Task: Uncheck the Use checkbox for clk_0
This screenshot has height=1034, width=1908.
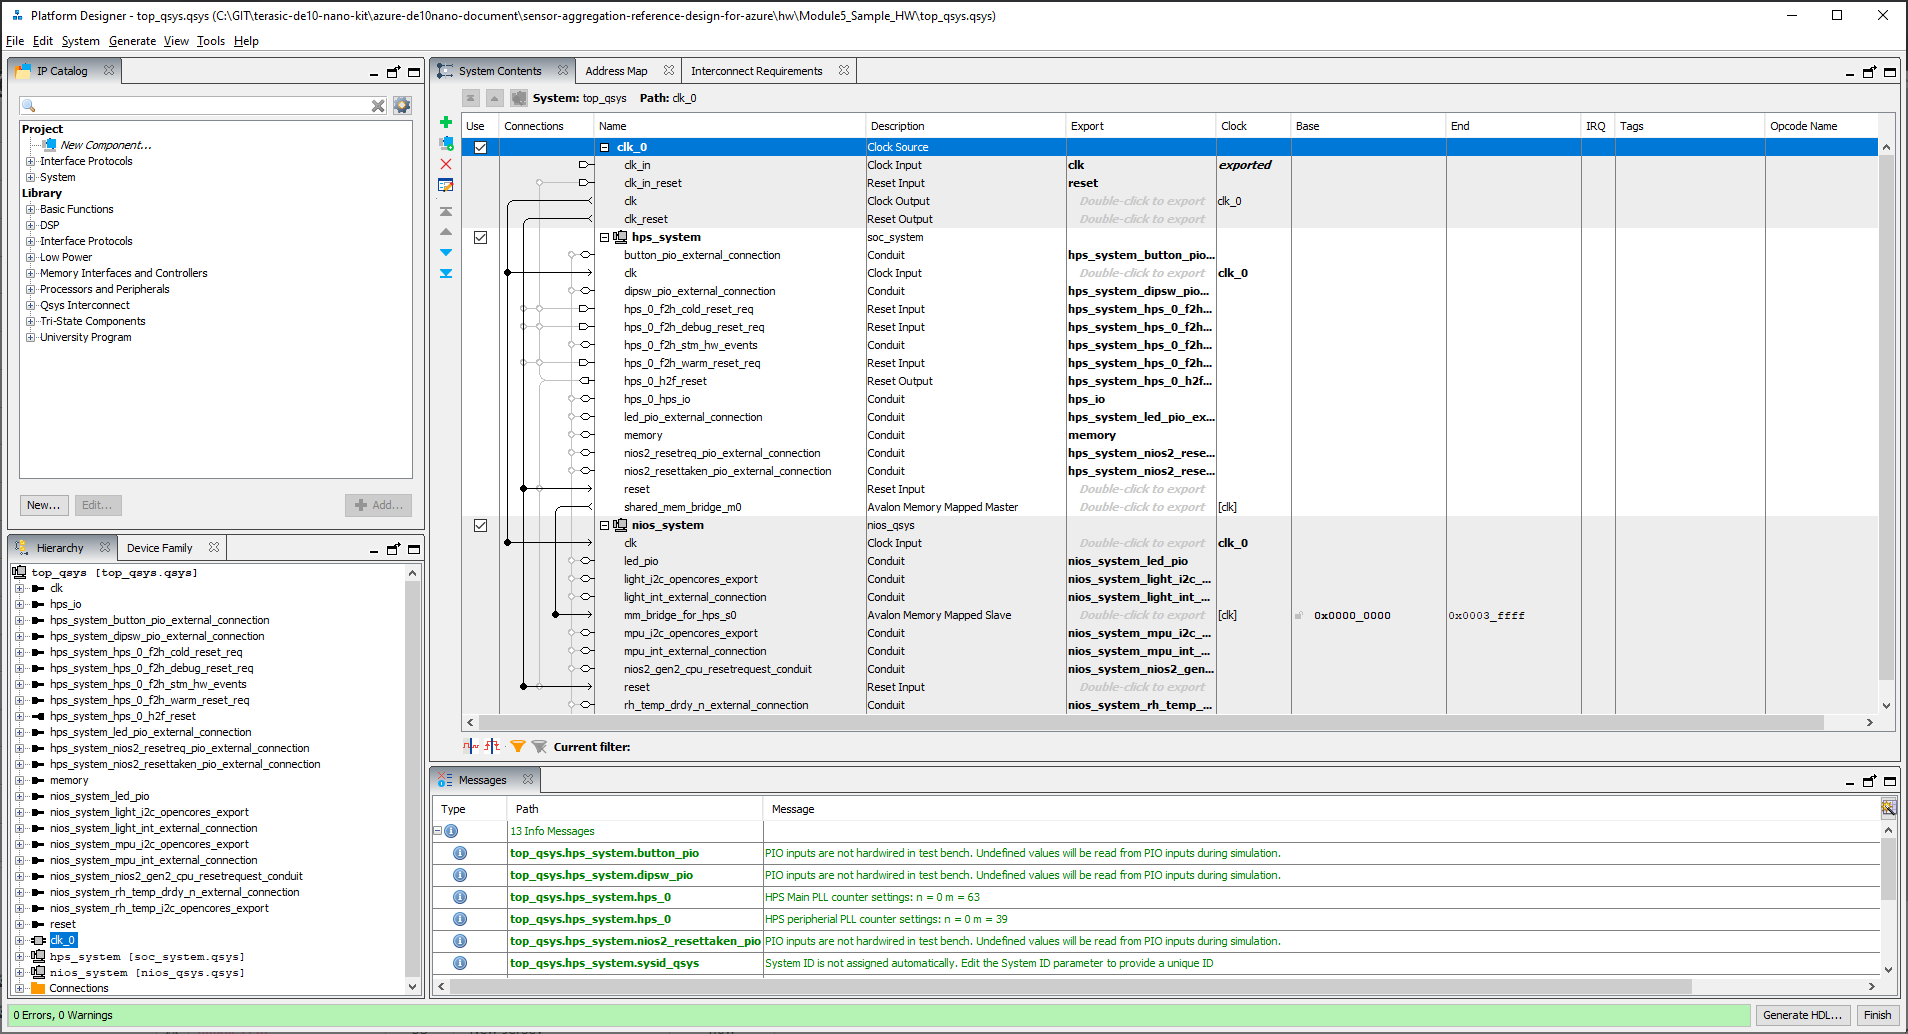Action: click(x=480, y=147)
